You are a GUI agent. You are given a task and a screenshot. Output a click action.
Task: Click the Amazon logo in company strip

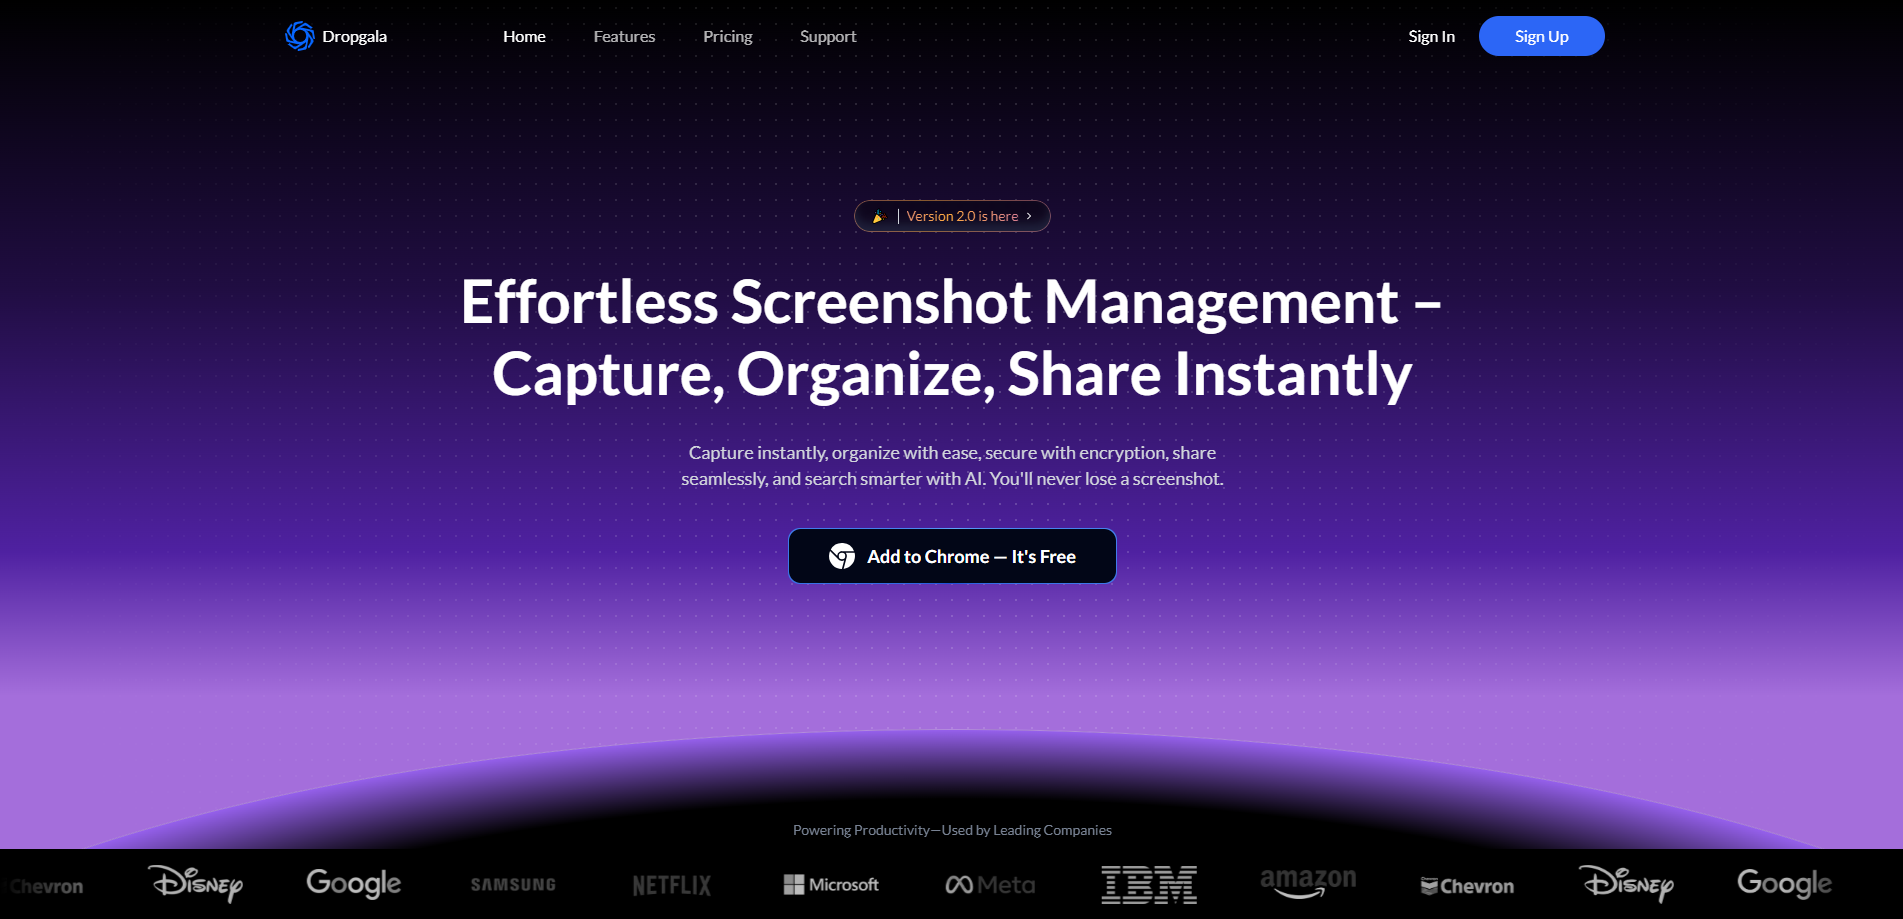(1308, 883)
